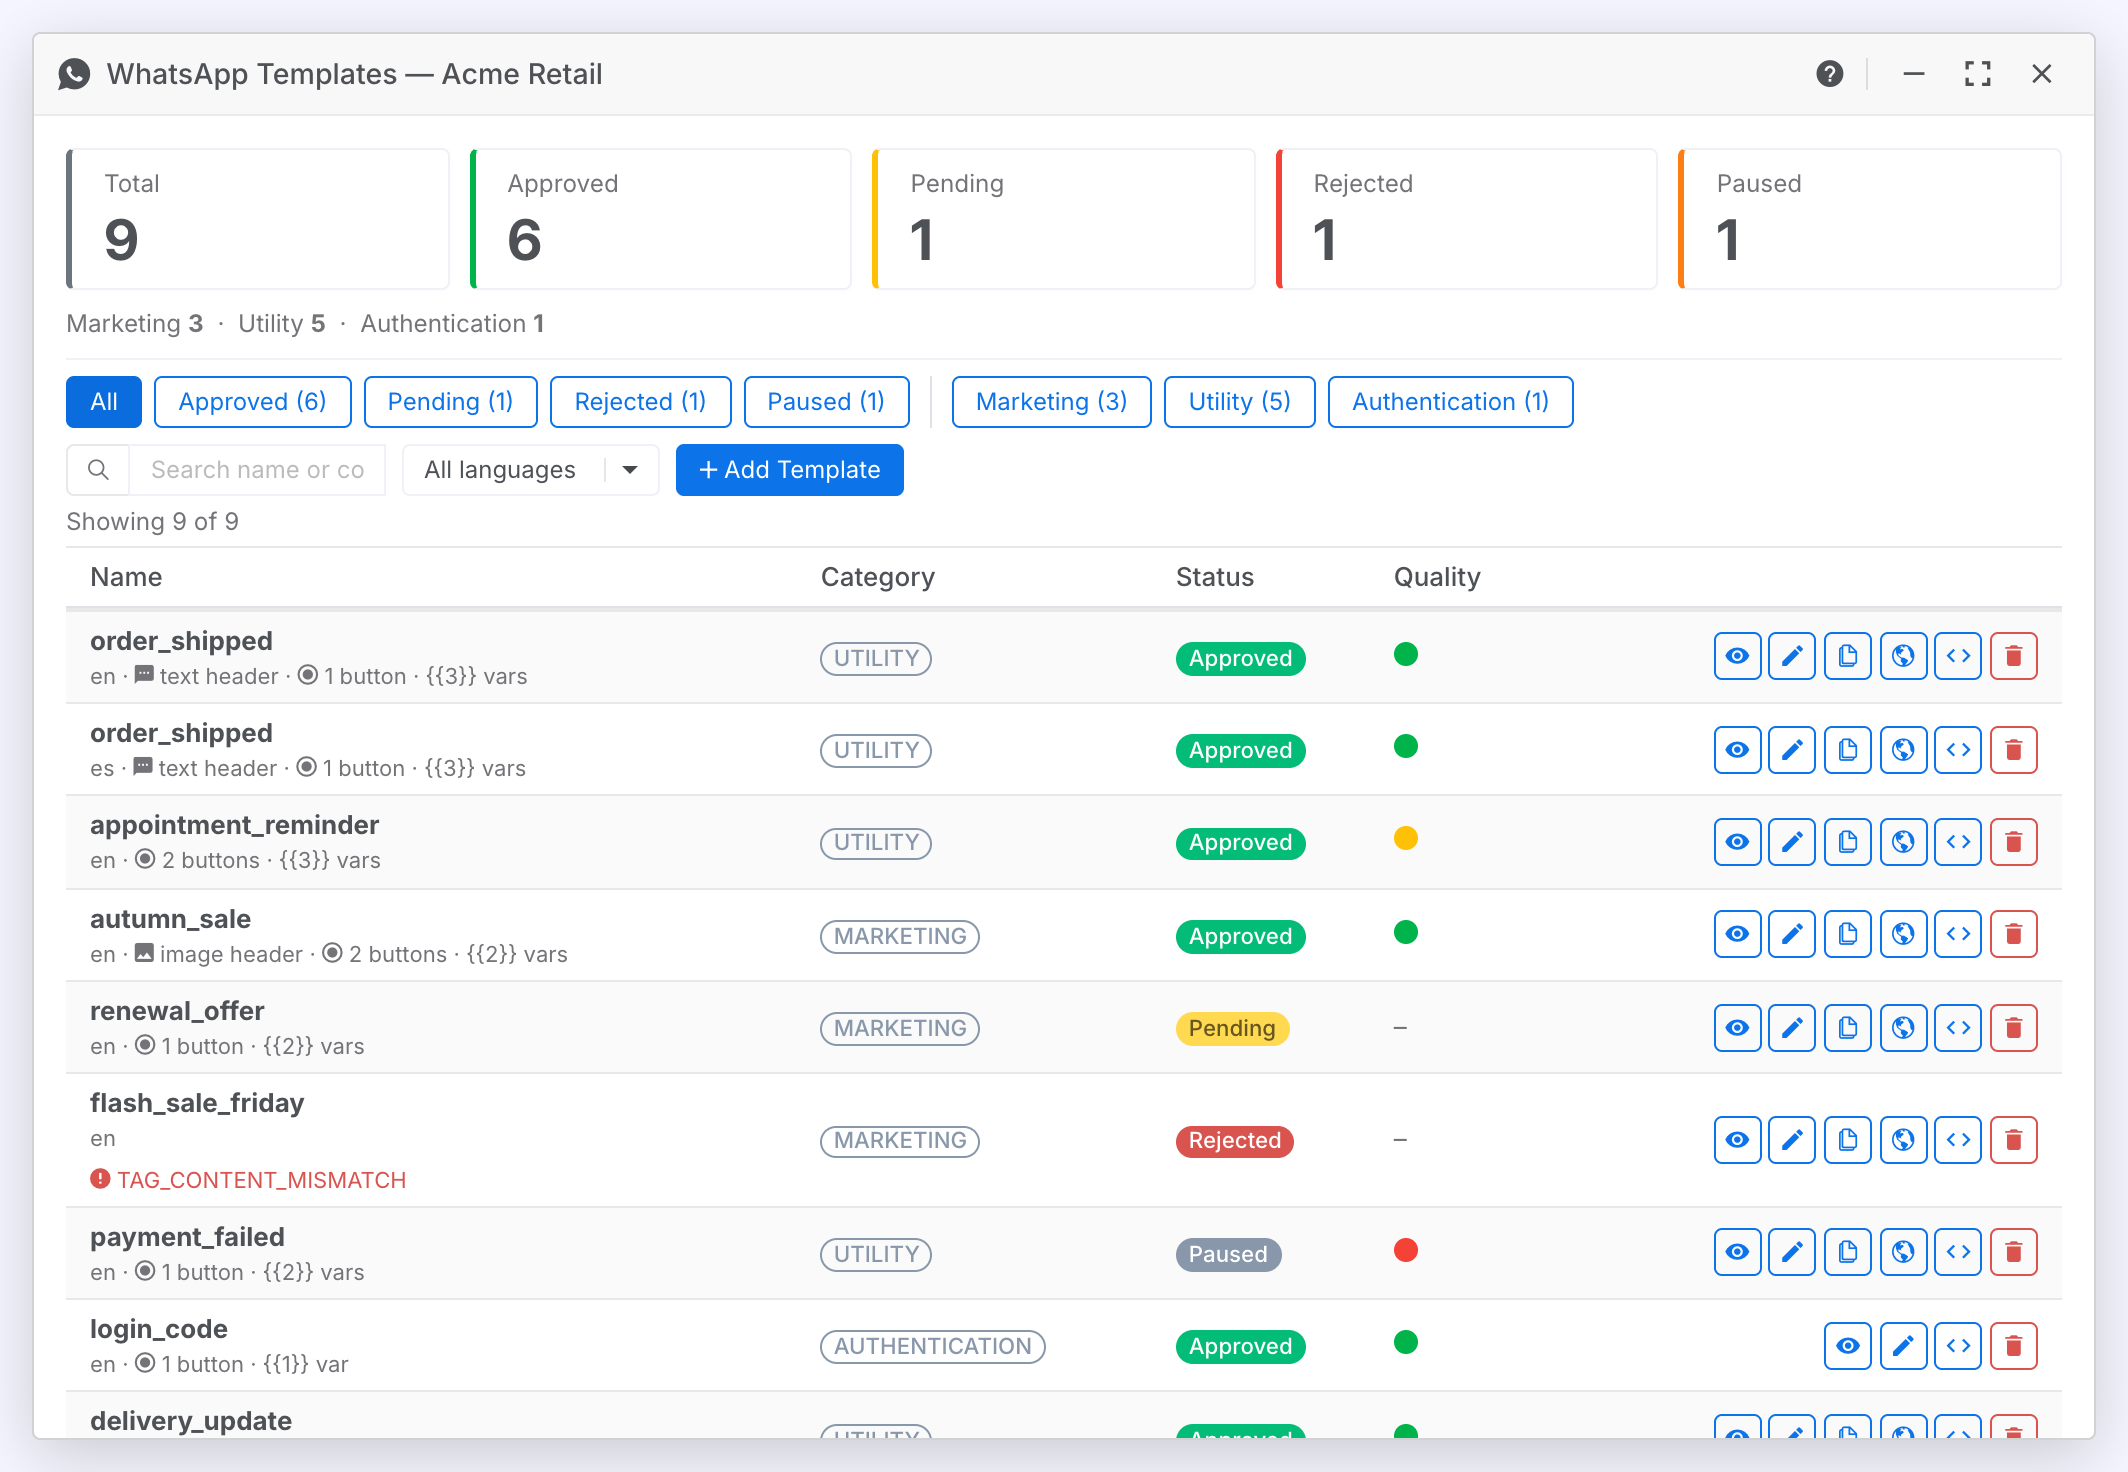Image resolution: width=2128 pixels, height=1472 pixels.
Task: Filter by Pending (1)
Action: (451, 402)
